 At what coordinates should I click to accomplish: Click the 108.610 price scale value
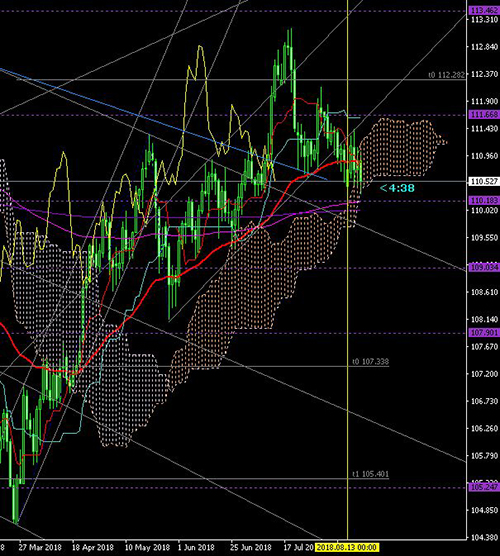point(485,292)
